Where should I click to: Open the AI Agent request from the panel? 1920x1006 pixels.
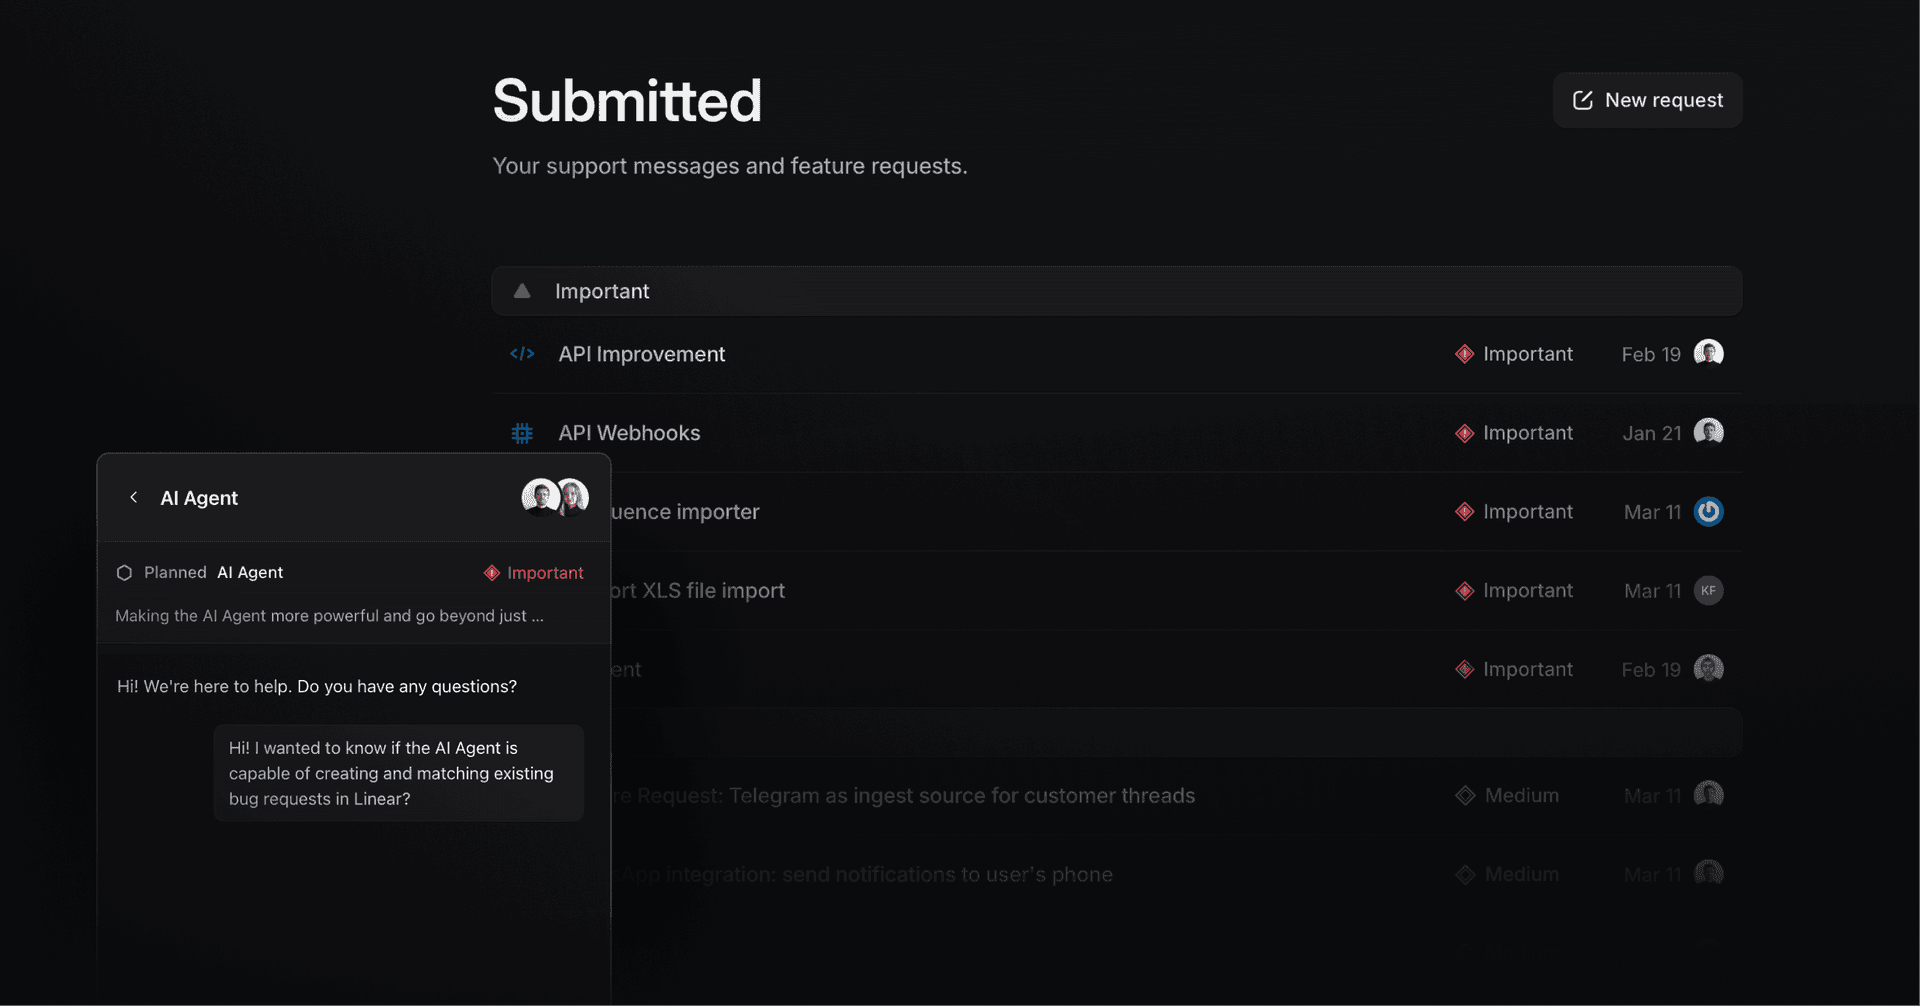coord(250,572)
